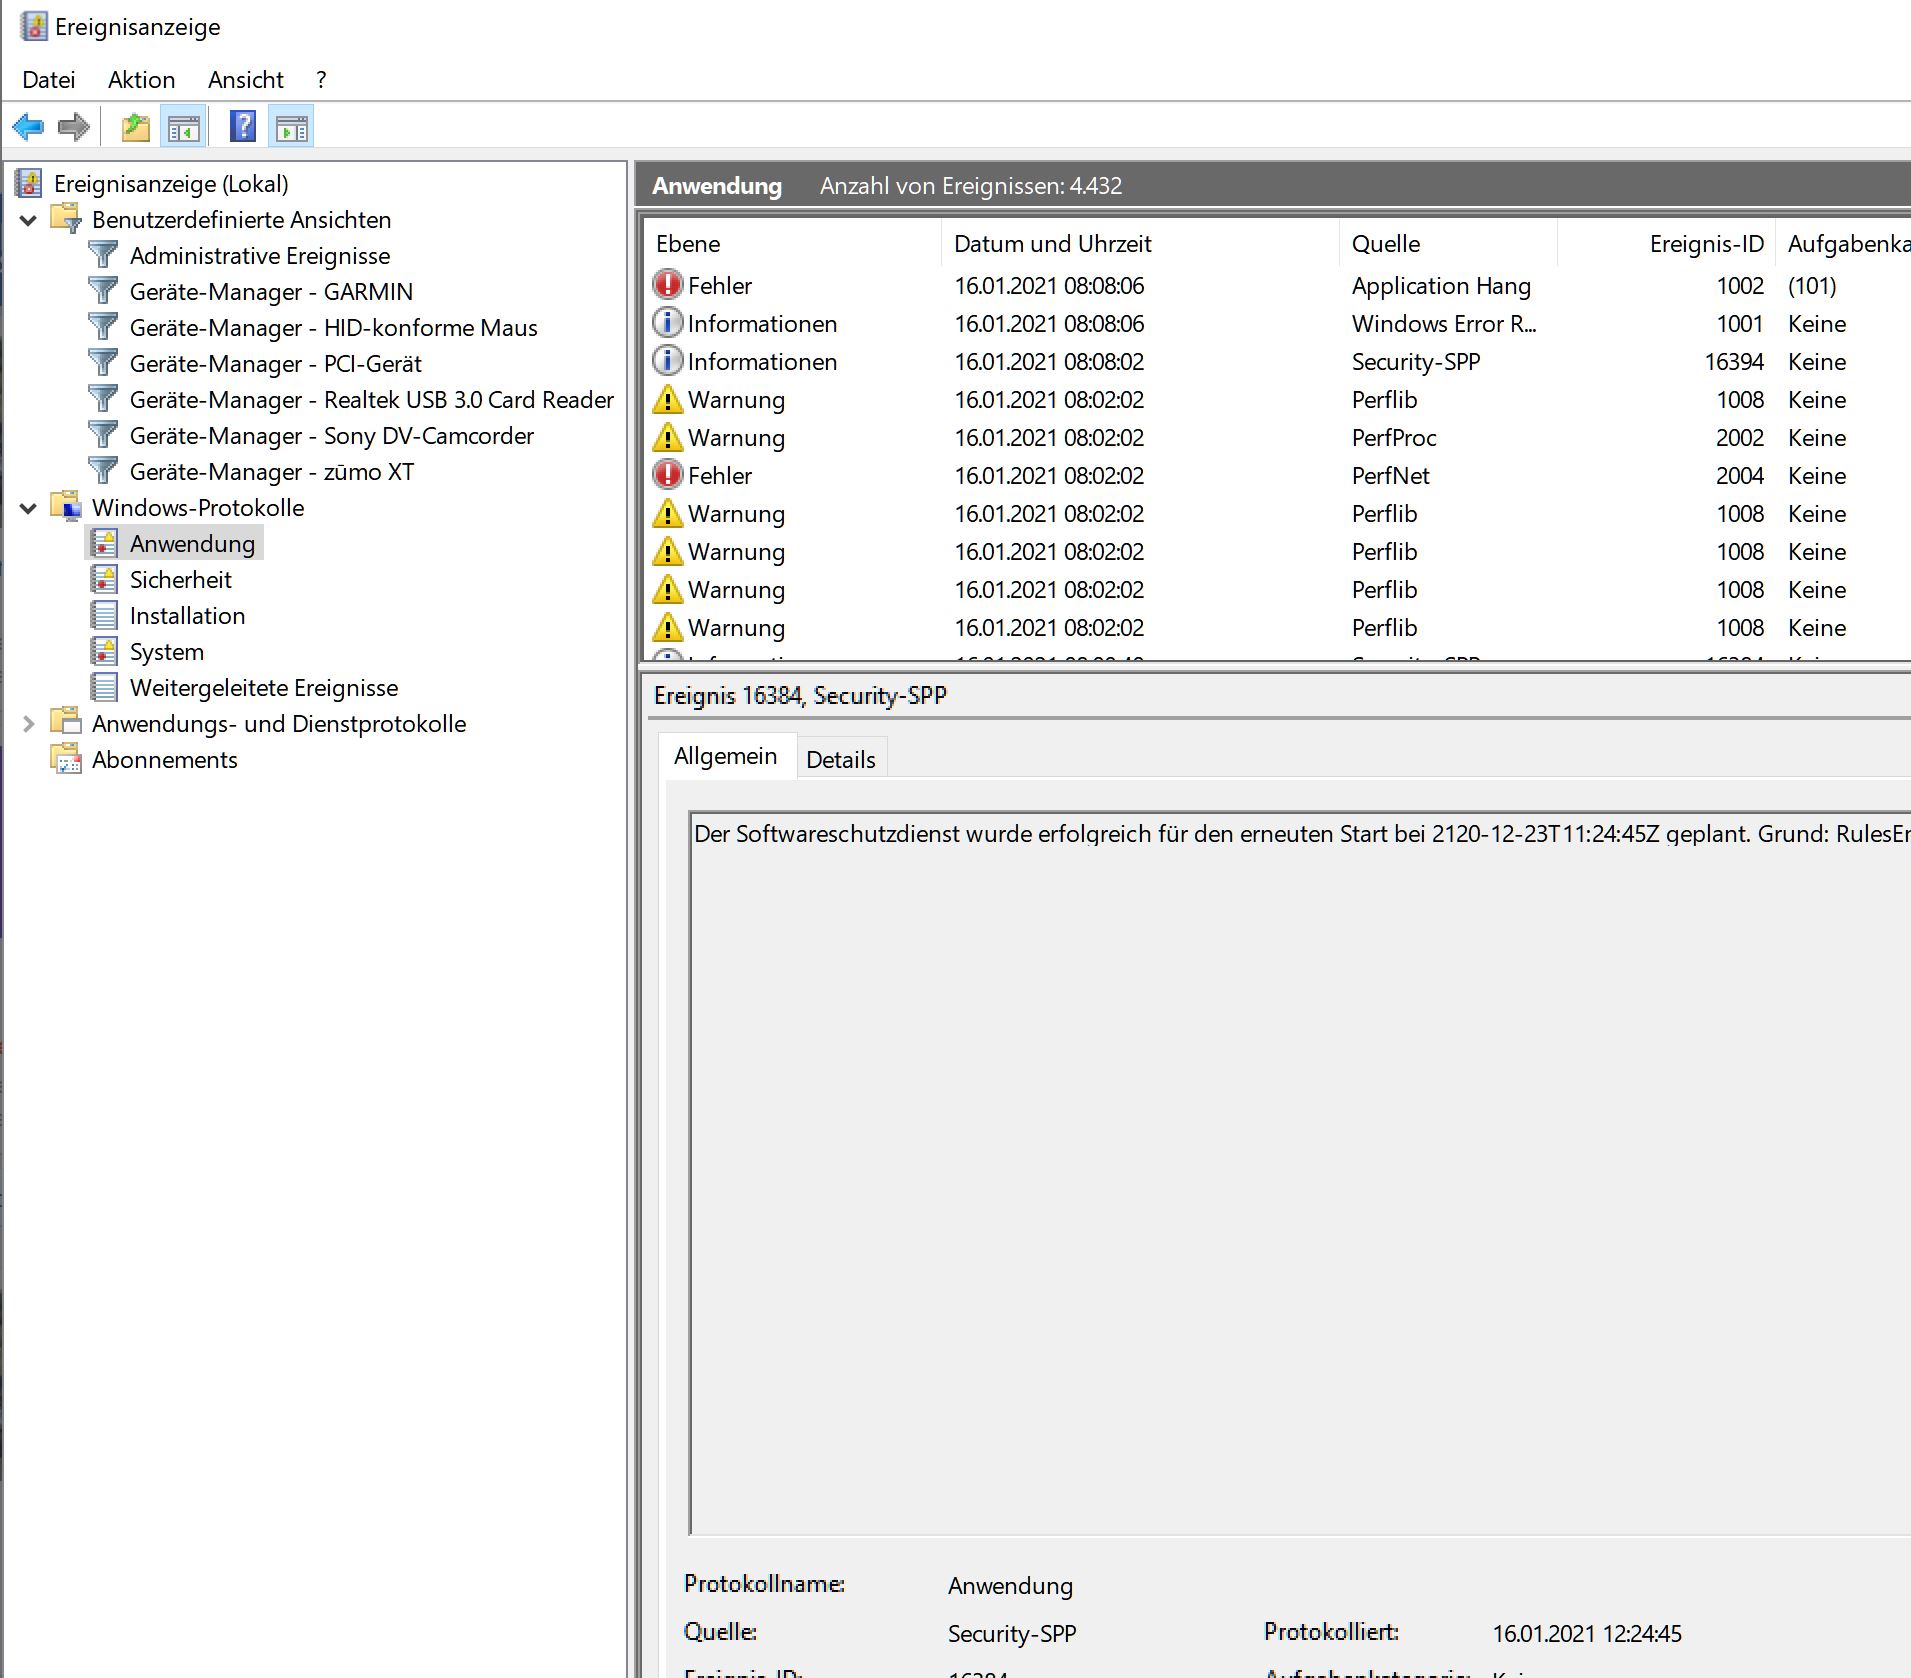
Task: Select the Application Hang event source cell
Action: click(x=1441, y=286)
